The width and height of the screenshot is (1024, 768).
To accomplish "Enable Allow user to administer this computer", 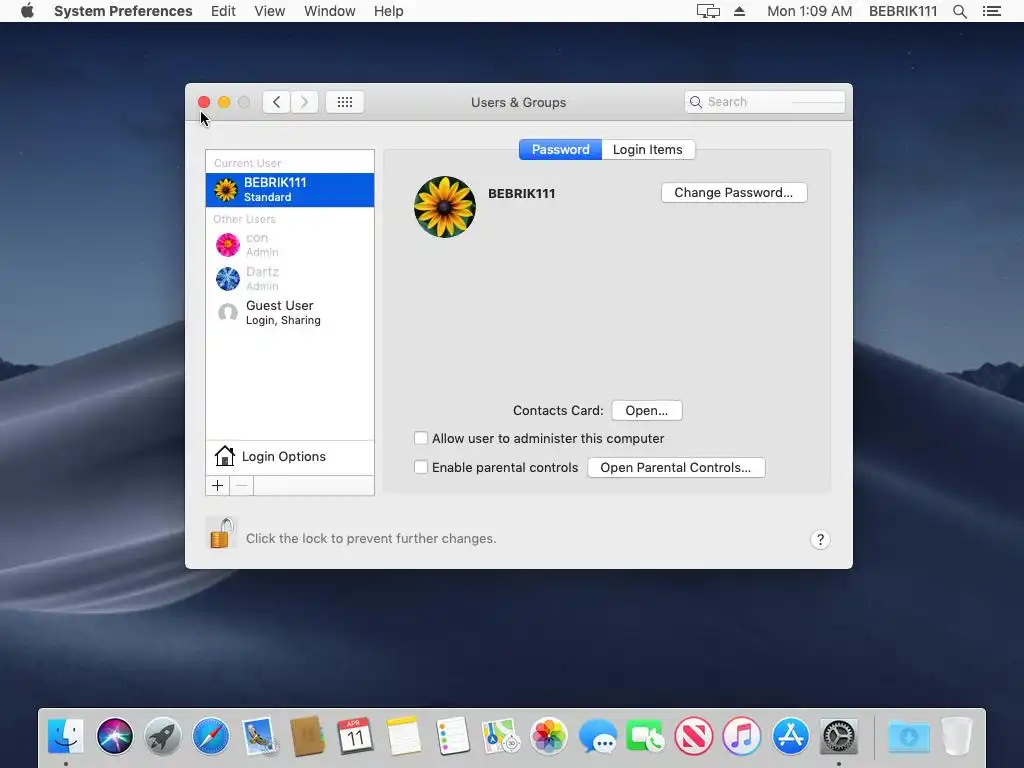I will pyautogui.click(x=421, y=438).
